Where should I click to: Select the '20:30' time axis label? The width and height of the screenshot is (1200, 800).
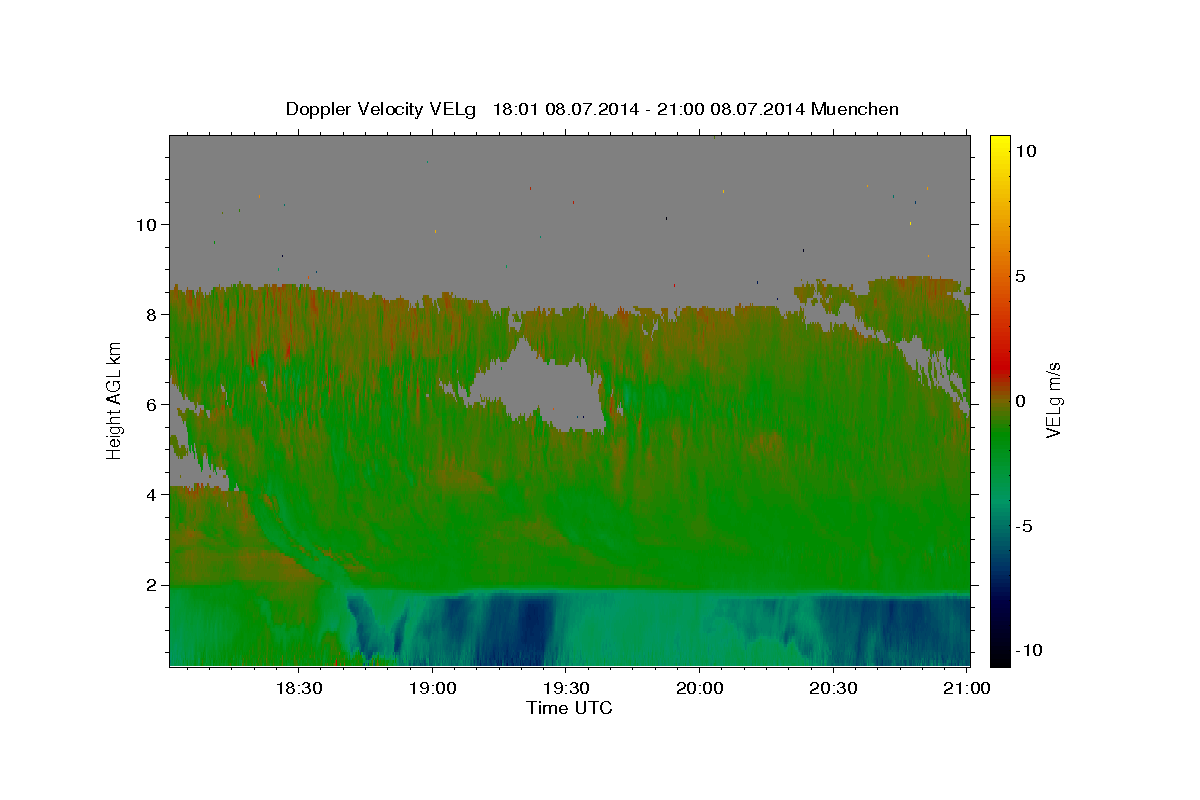tap(832, 688)
